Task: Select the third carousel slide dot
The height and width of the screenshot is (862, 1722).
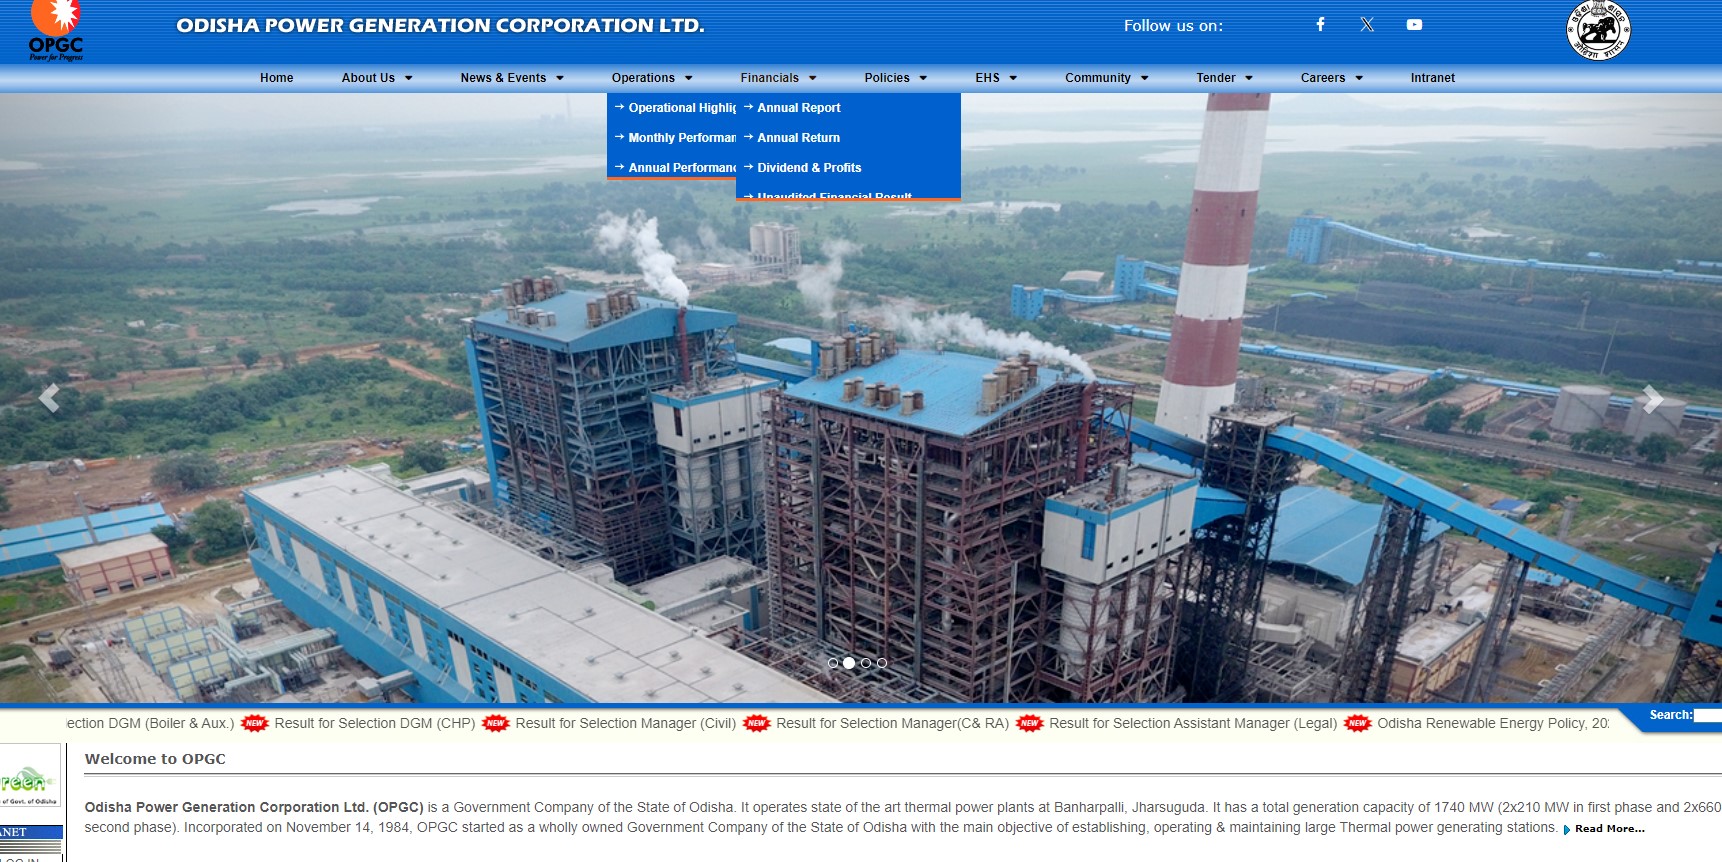Action: [x=866, y=663]
